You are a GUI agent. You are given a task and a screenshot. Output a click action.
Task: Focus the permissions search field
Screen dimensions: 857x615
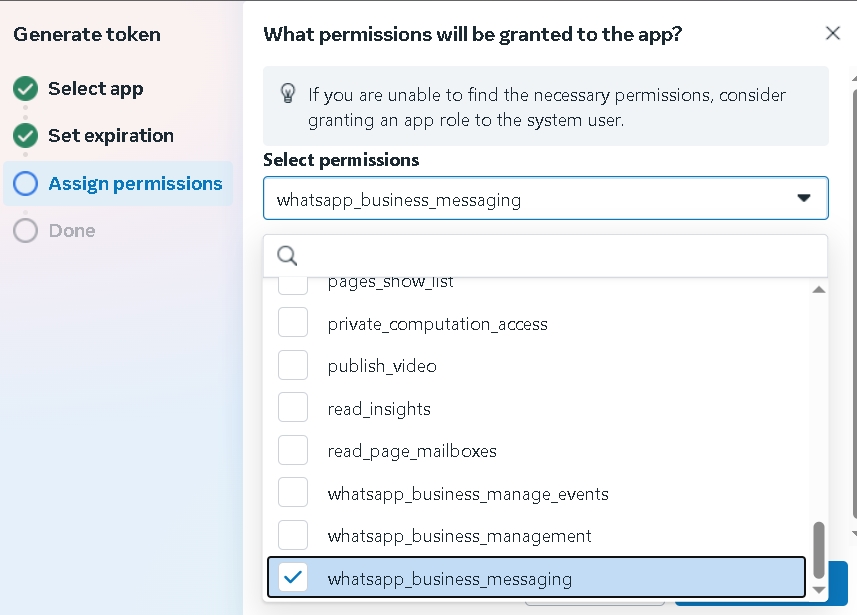tap(555, 256)
